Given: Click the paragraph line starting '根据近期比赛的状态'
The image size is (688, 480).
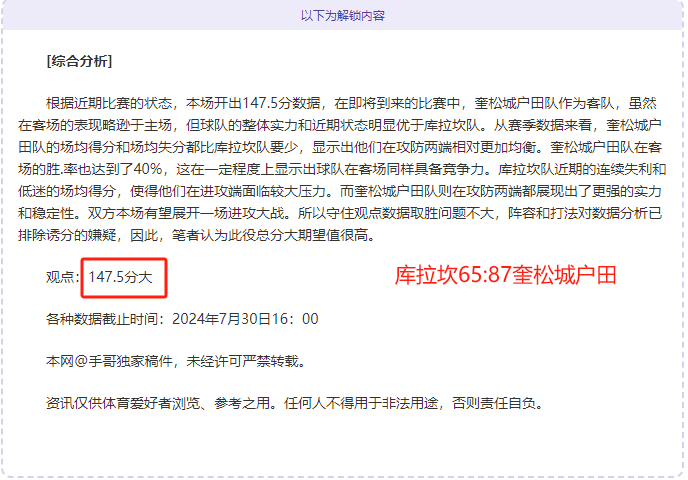Looking at the screenshot, I should pyautogui.click(x=351, y=103).
